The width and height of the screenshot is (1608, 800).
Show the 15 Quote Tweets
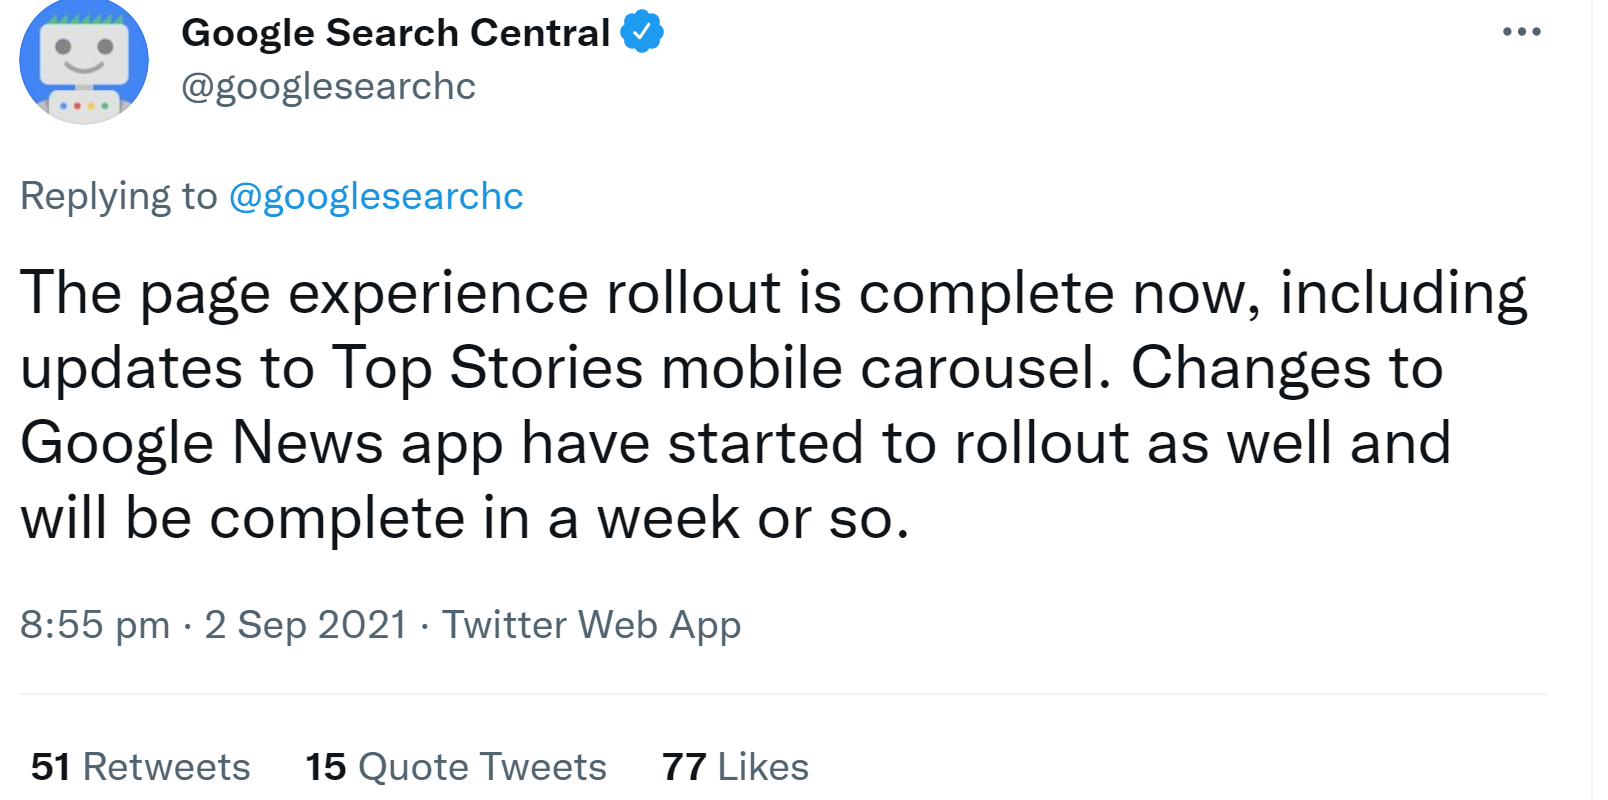[456, 767]
